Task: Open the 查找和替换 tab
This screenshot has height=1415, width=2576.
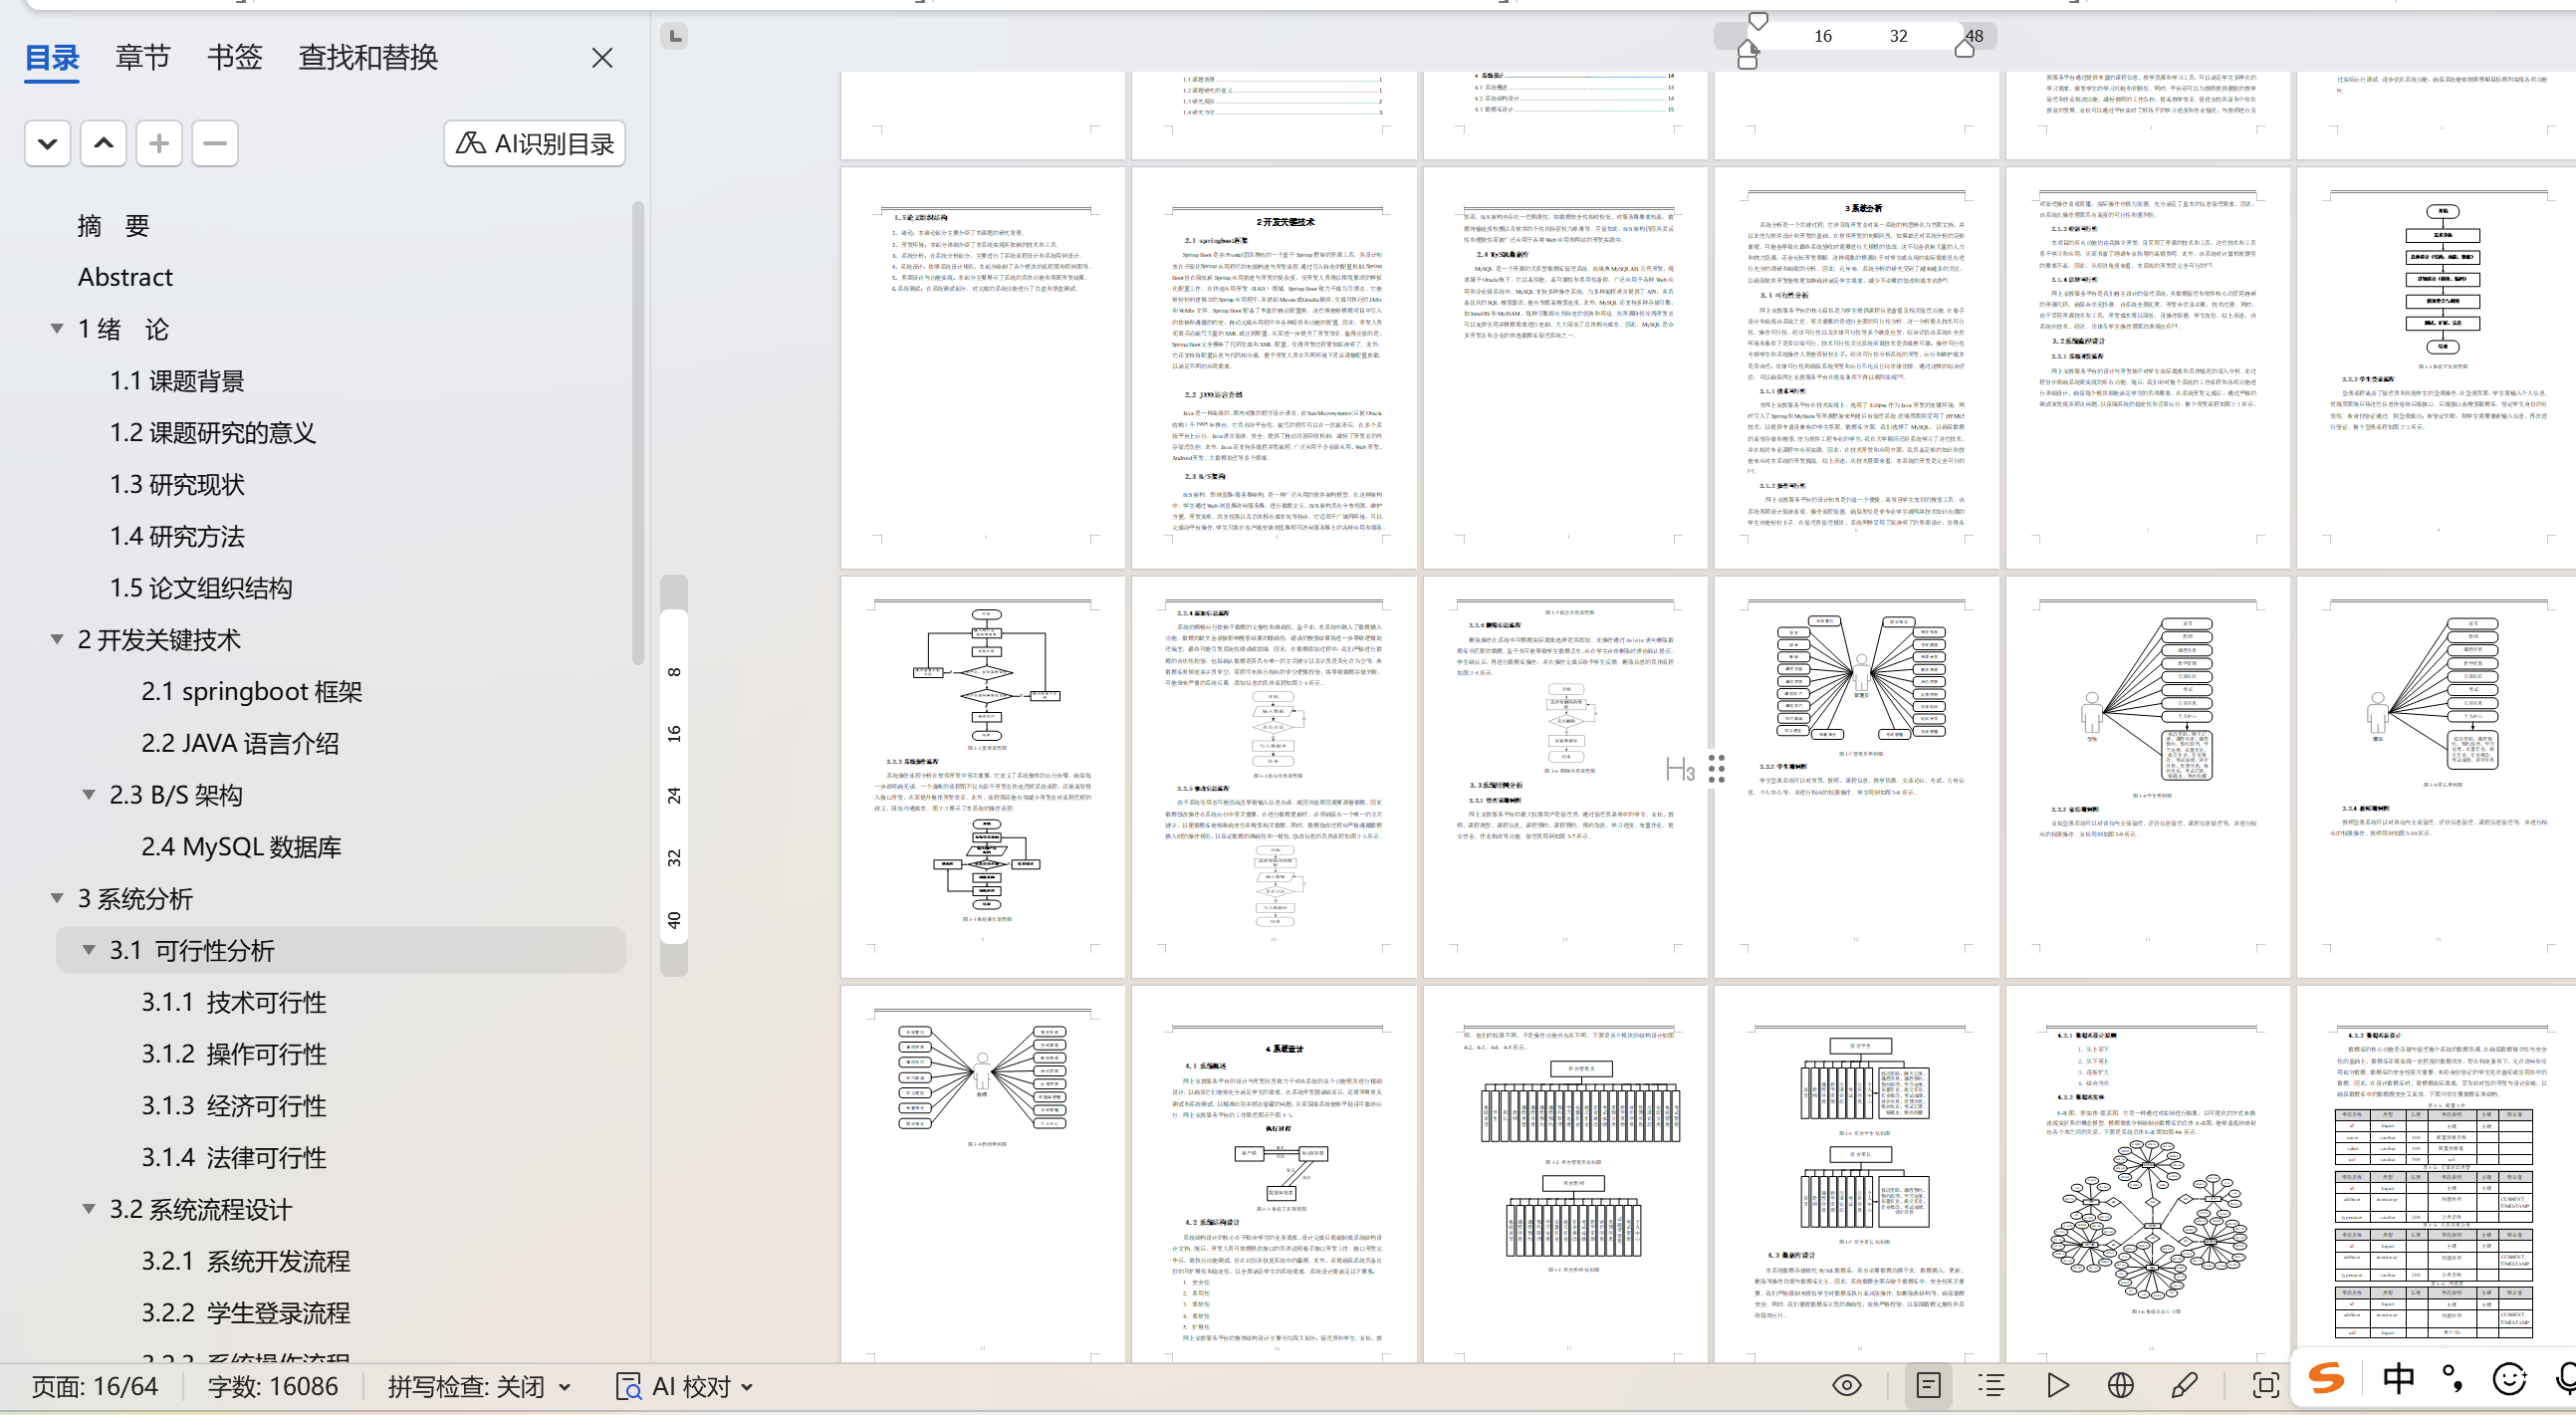Action: (368, 58)
